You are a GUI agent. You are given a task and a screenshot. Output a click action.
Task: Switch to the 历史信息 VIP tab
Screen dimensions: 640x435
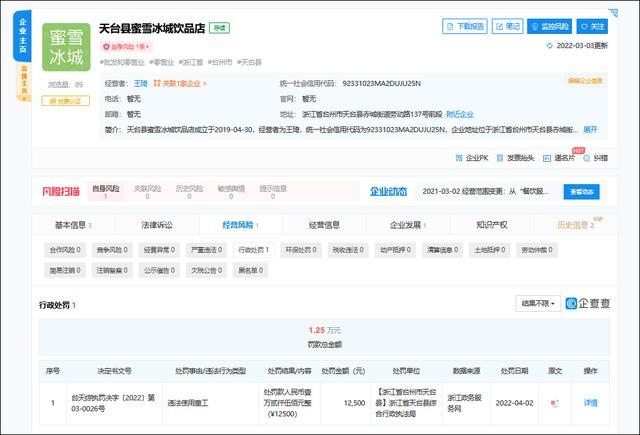(x=576, y=225)
